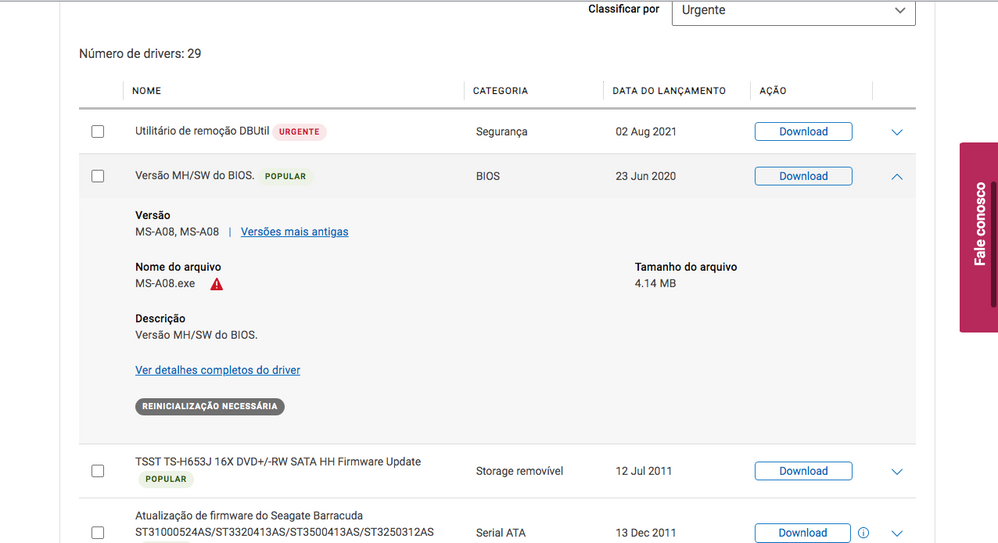The width and height of the screenshot is (998, 543).
Task: Select the Versão MH/SW do BIOS checkbox
Action: coord(98,176)
